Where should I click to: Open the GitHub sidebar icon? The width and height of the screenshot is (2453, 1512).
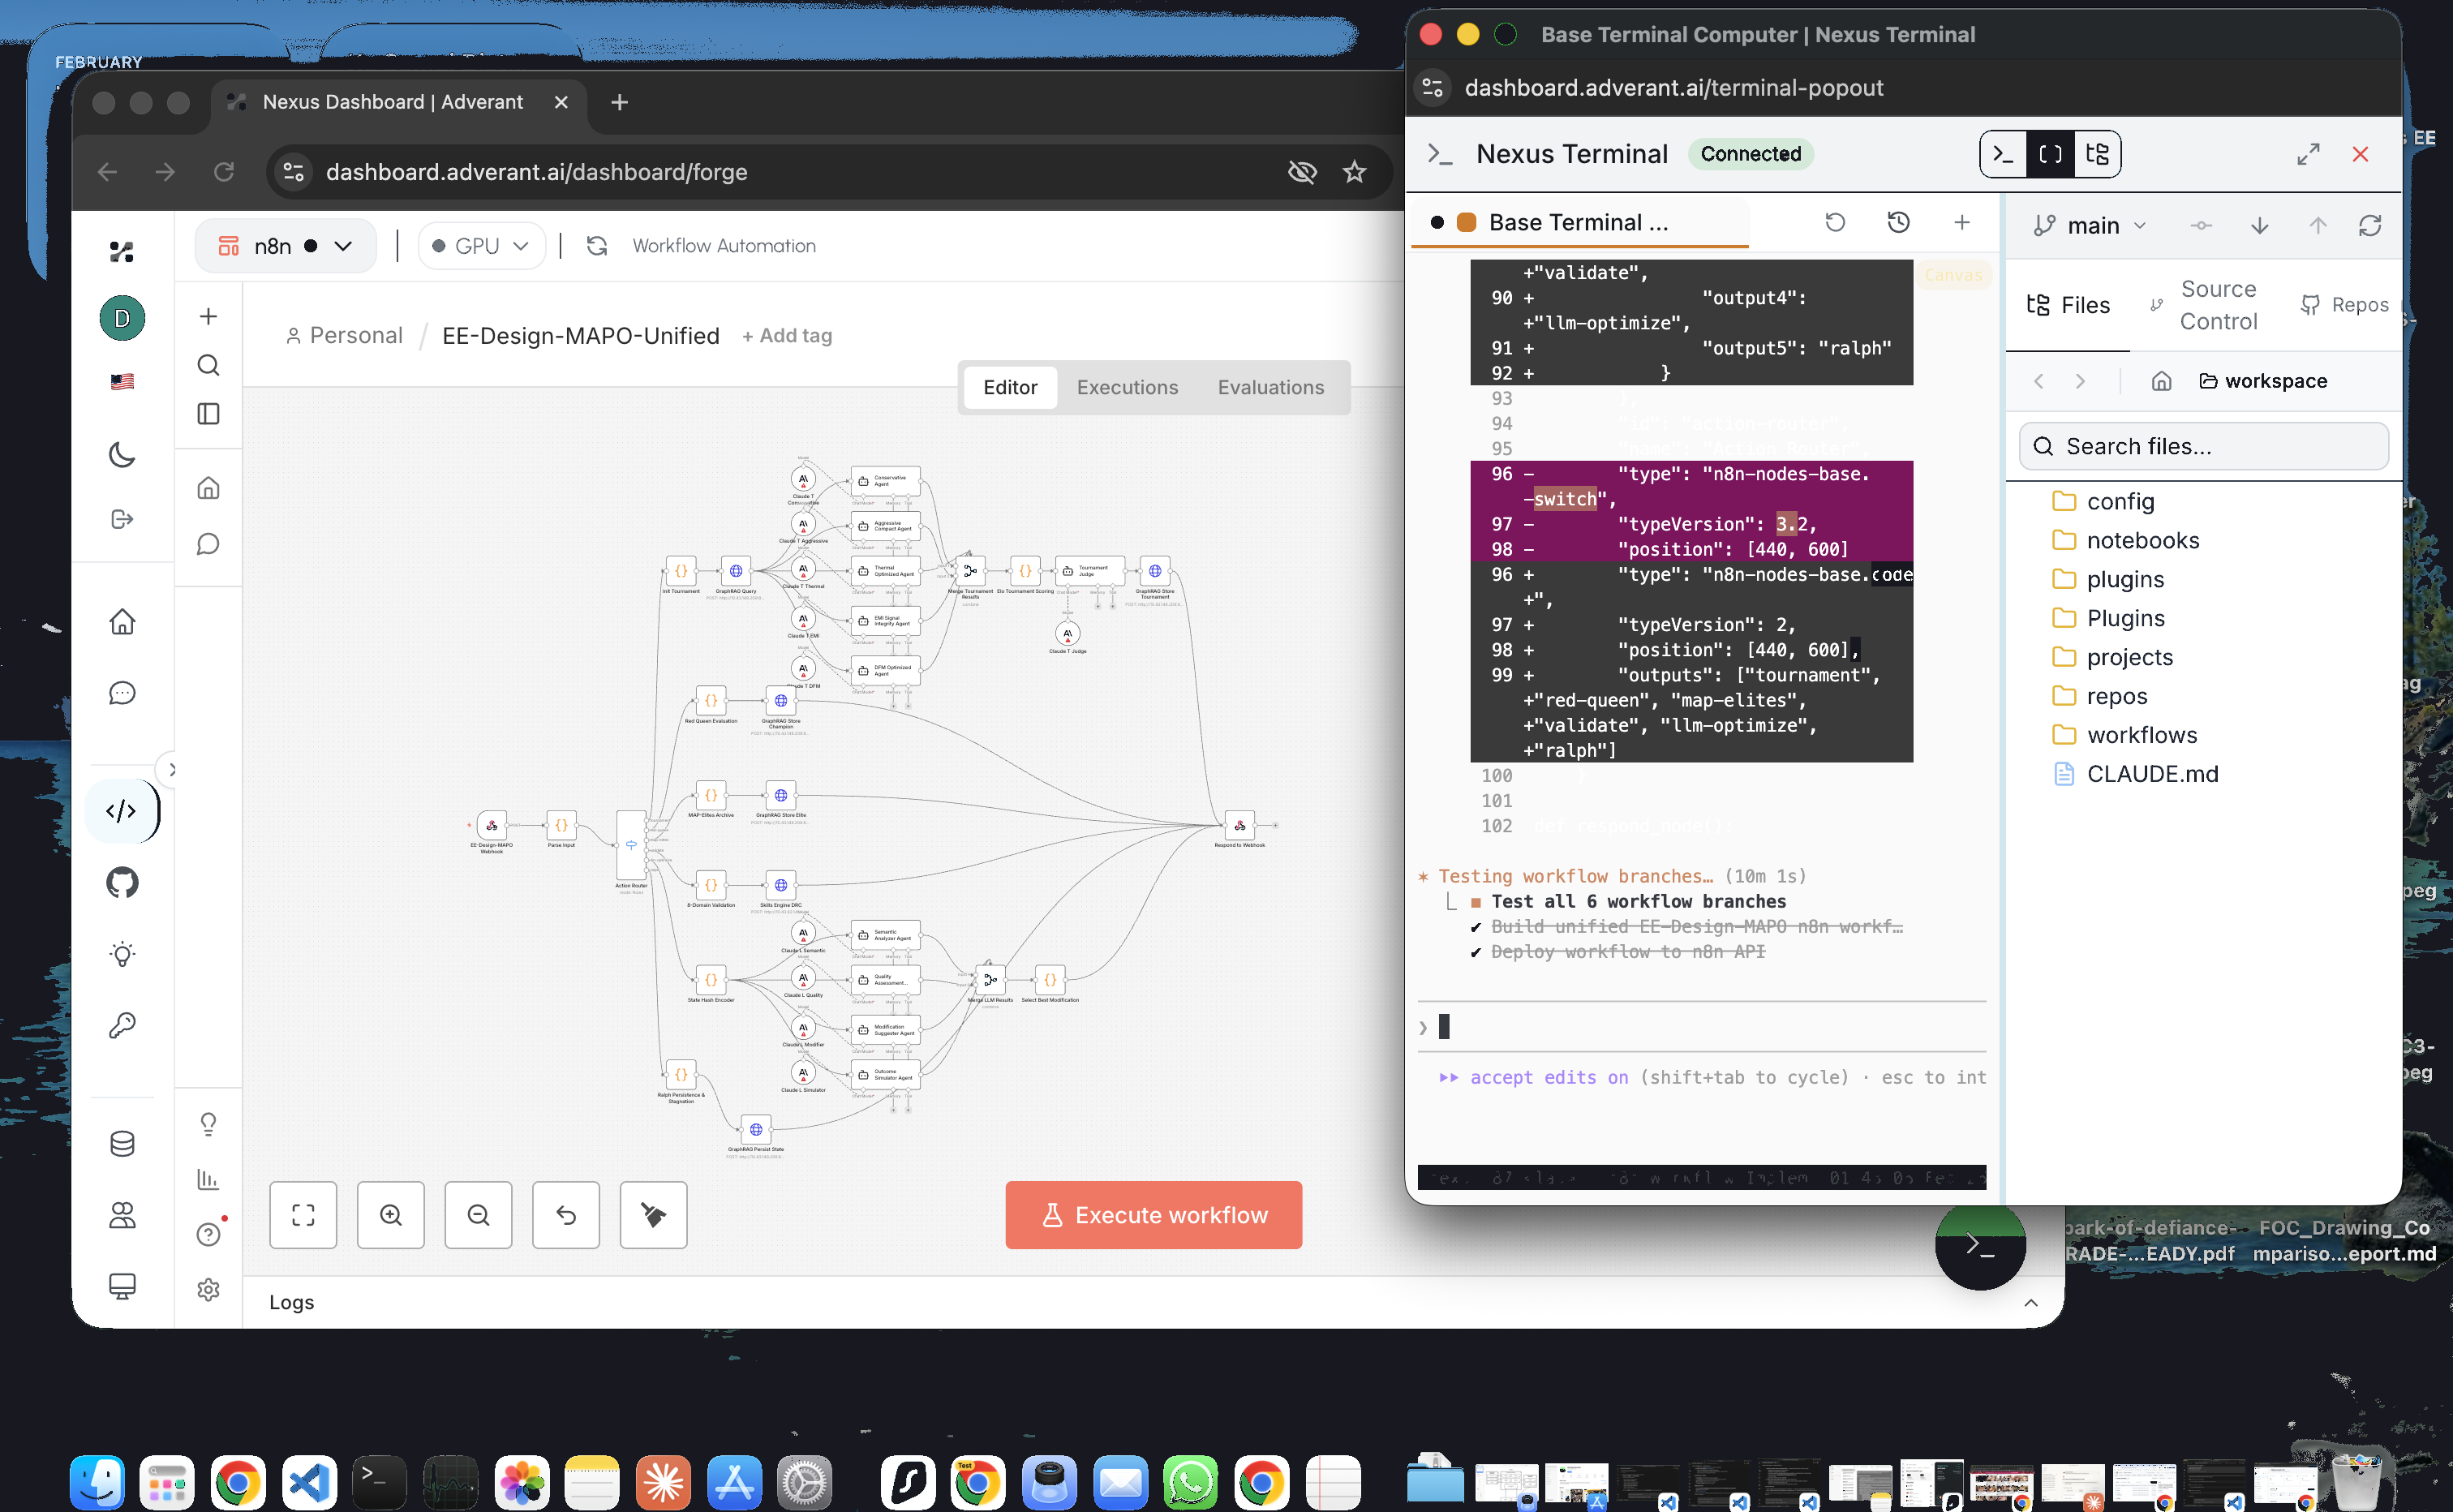pyautogui.click(x=122, y=882)
